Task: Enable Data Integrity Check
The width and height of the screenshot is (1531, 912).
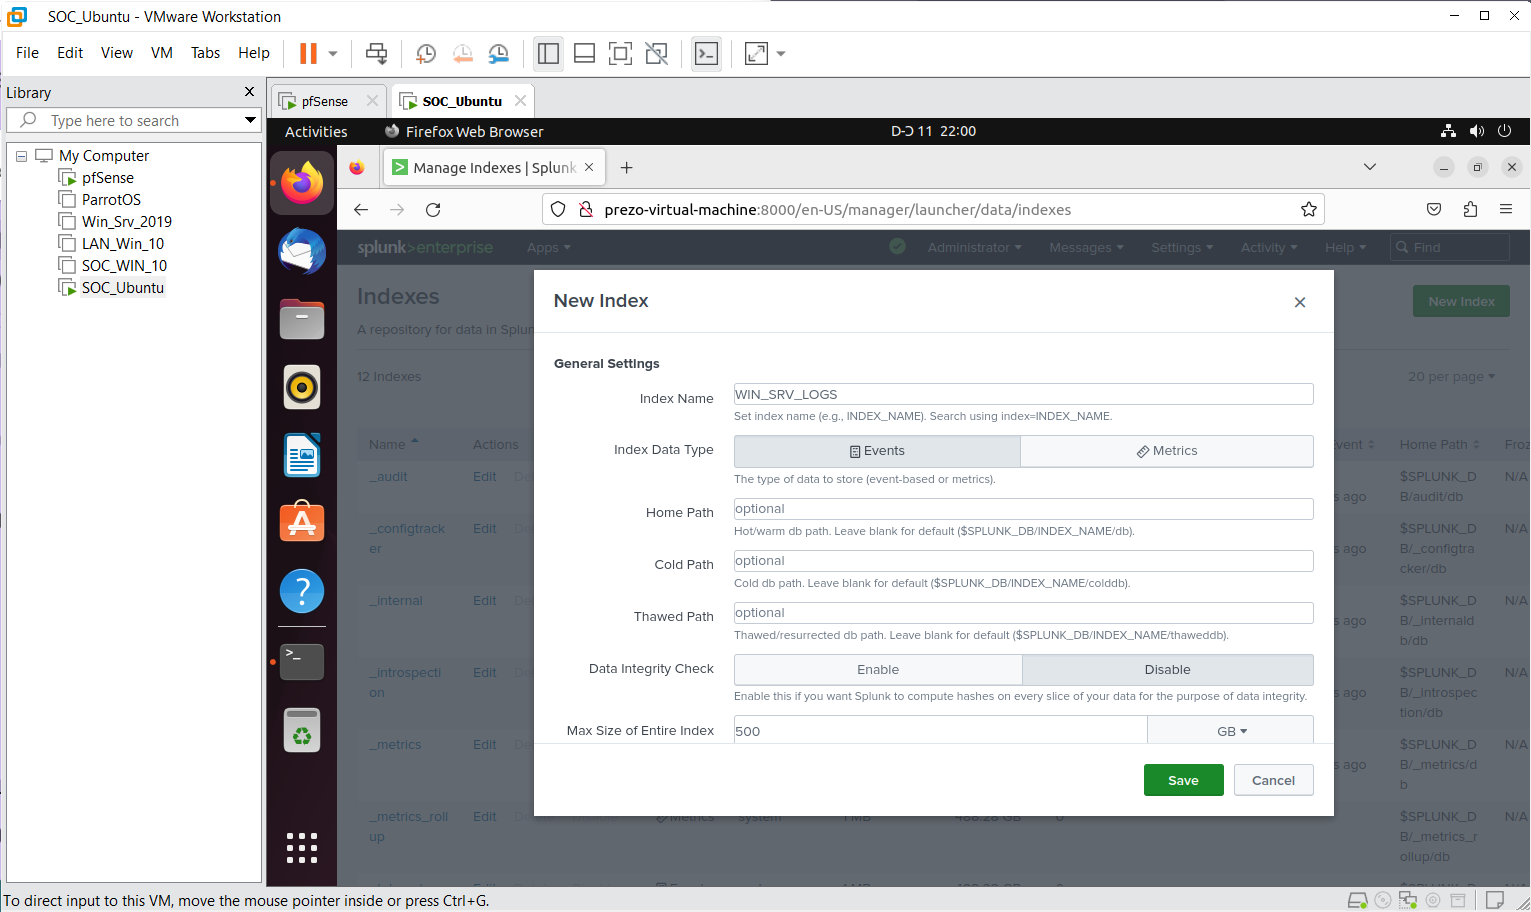Action: [878, 670]
